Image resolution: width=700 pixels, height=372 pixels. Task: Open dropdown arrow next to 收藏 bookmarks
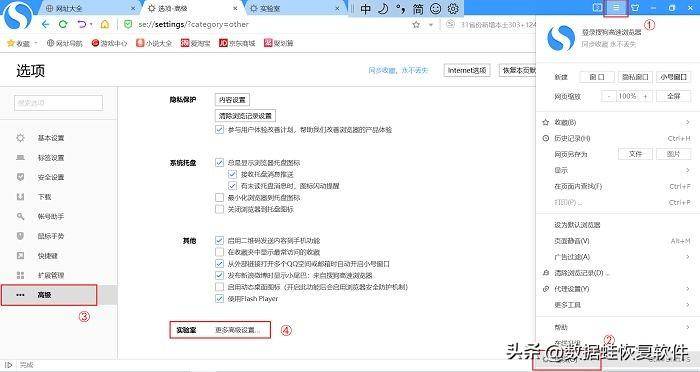36,43
